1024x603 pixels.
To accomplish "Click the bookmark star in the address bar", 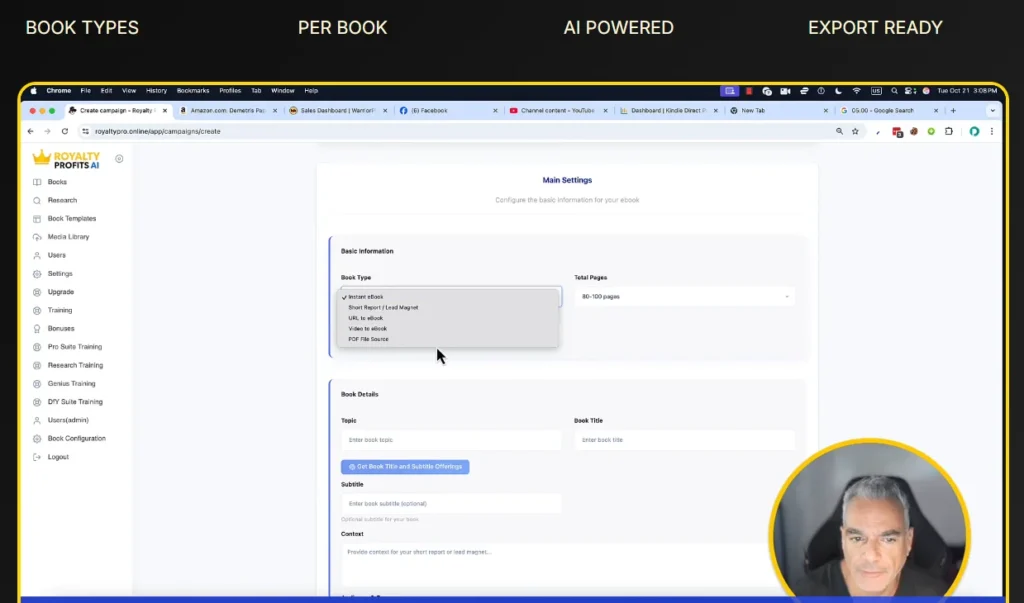I will [854, 131].
